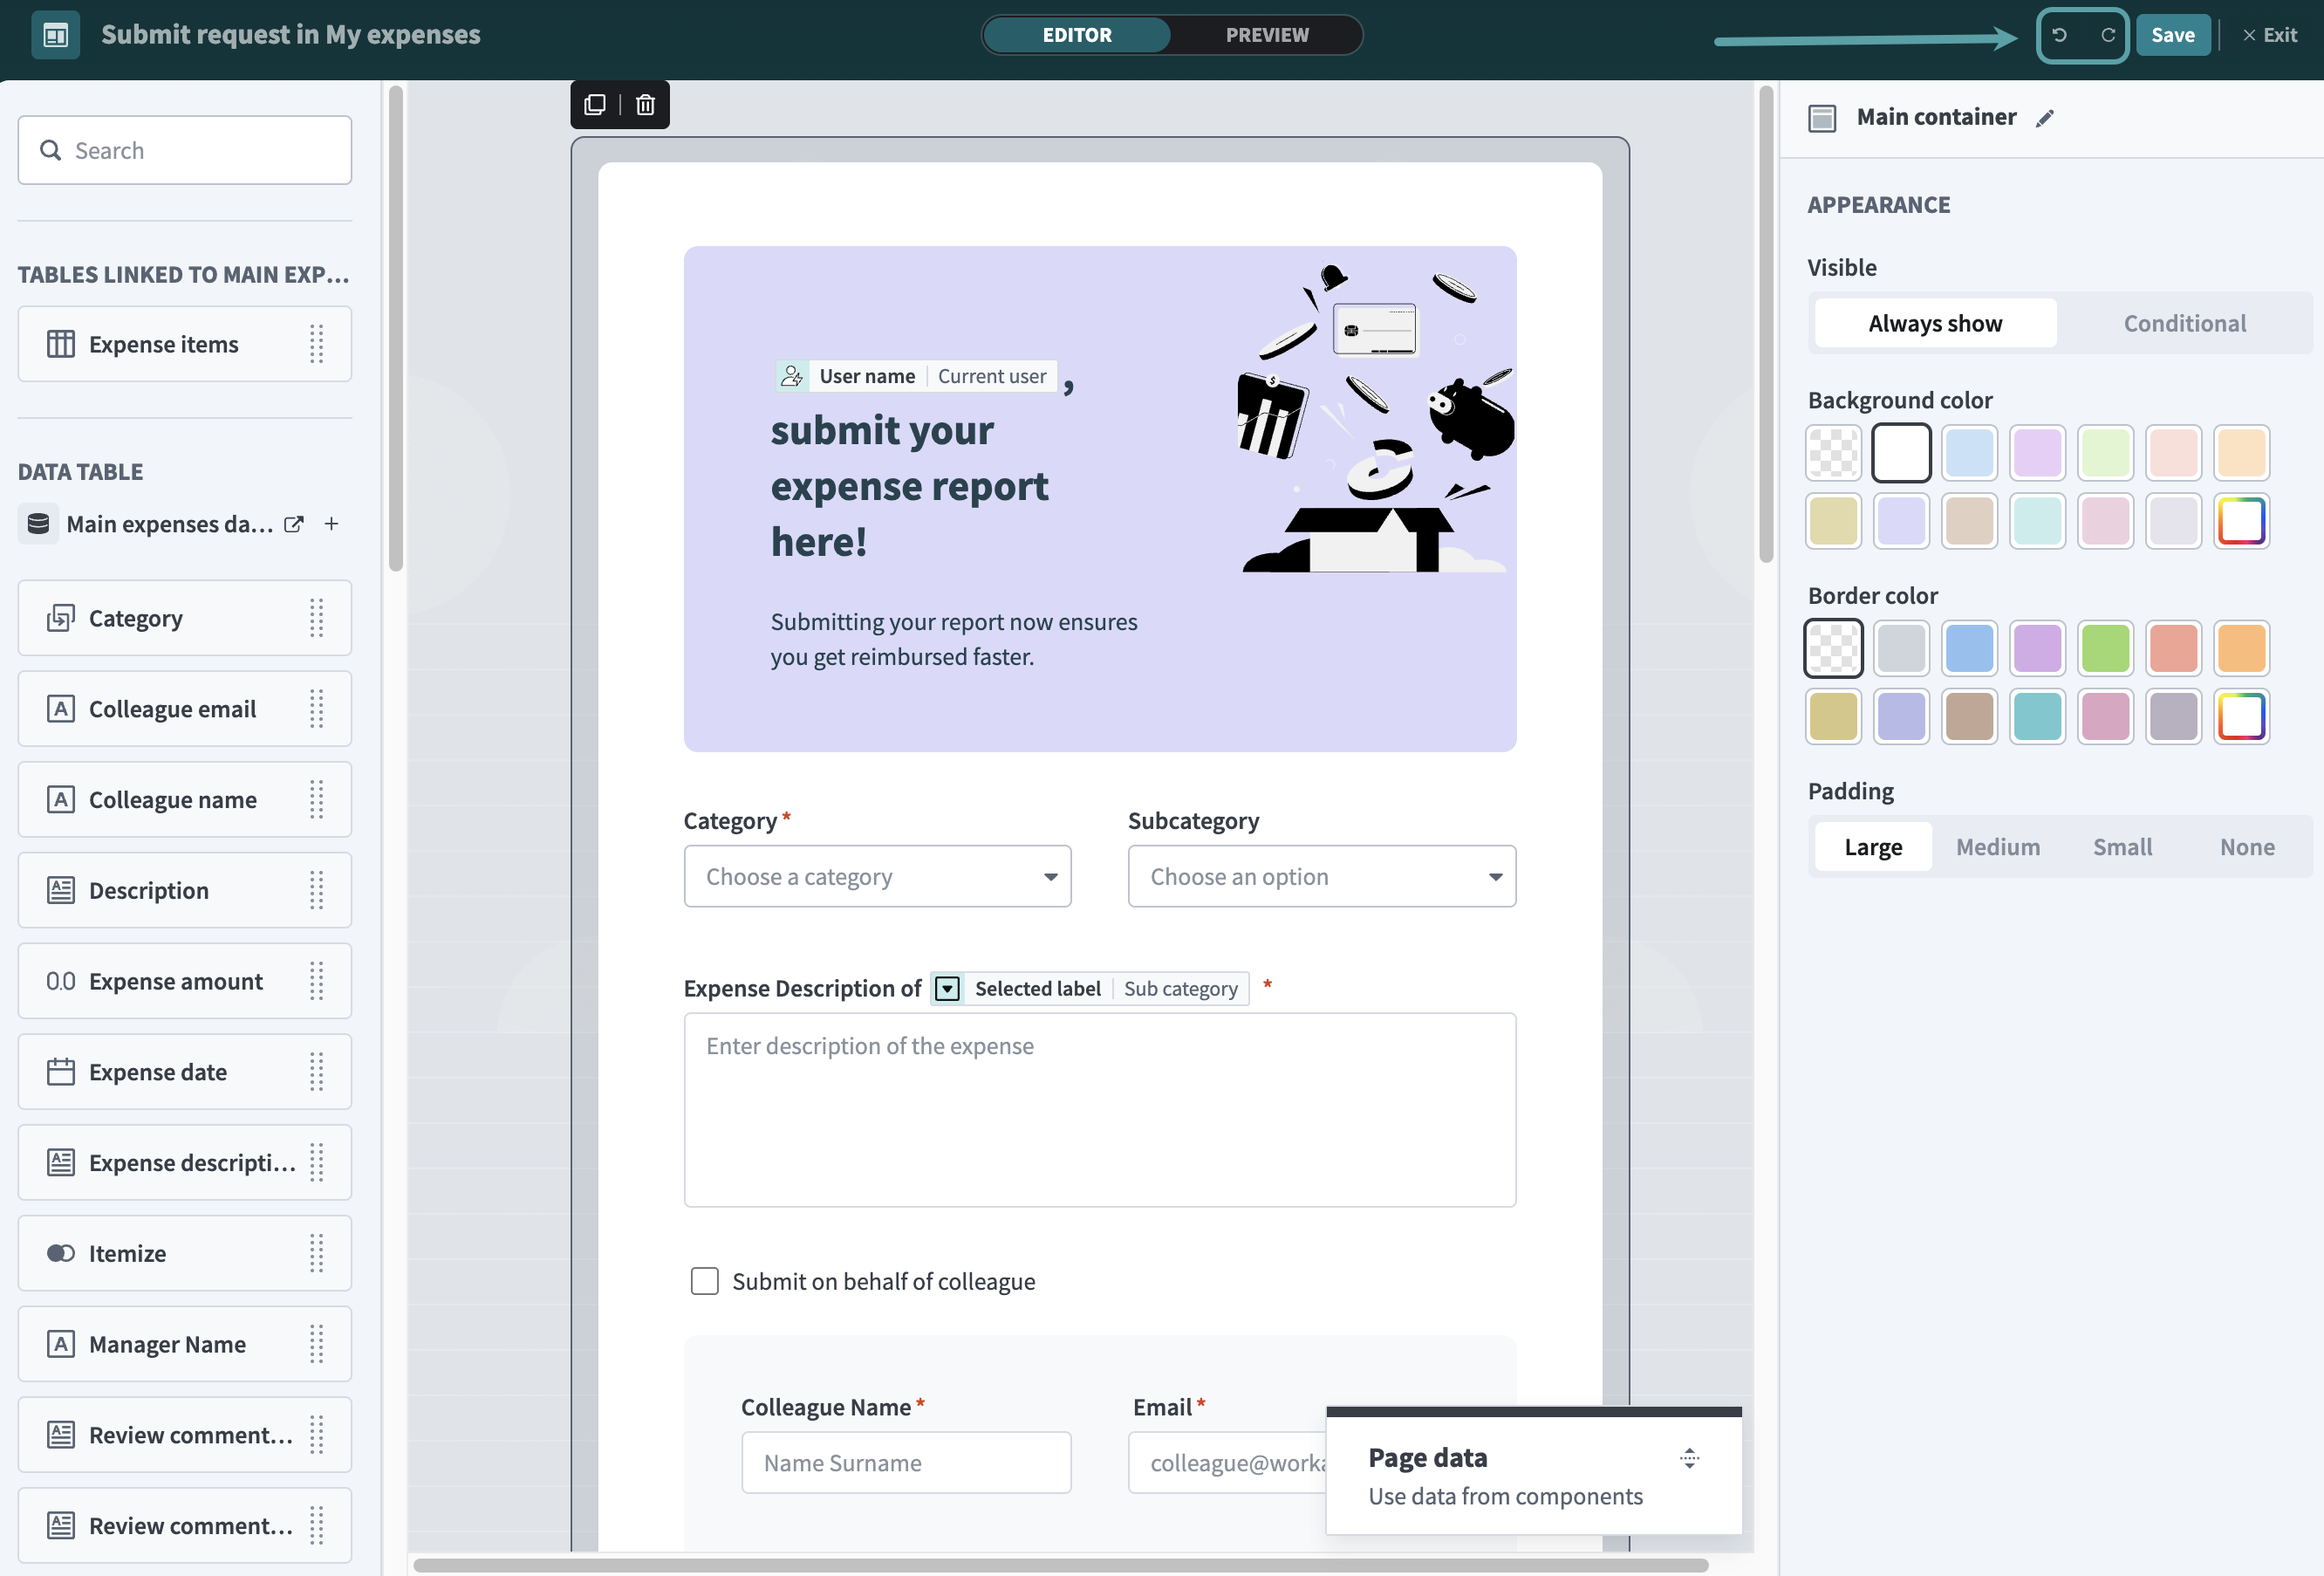Delete the selected container with trash icon
This screenshot has width=2324, height=1576.
(645, 105)
